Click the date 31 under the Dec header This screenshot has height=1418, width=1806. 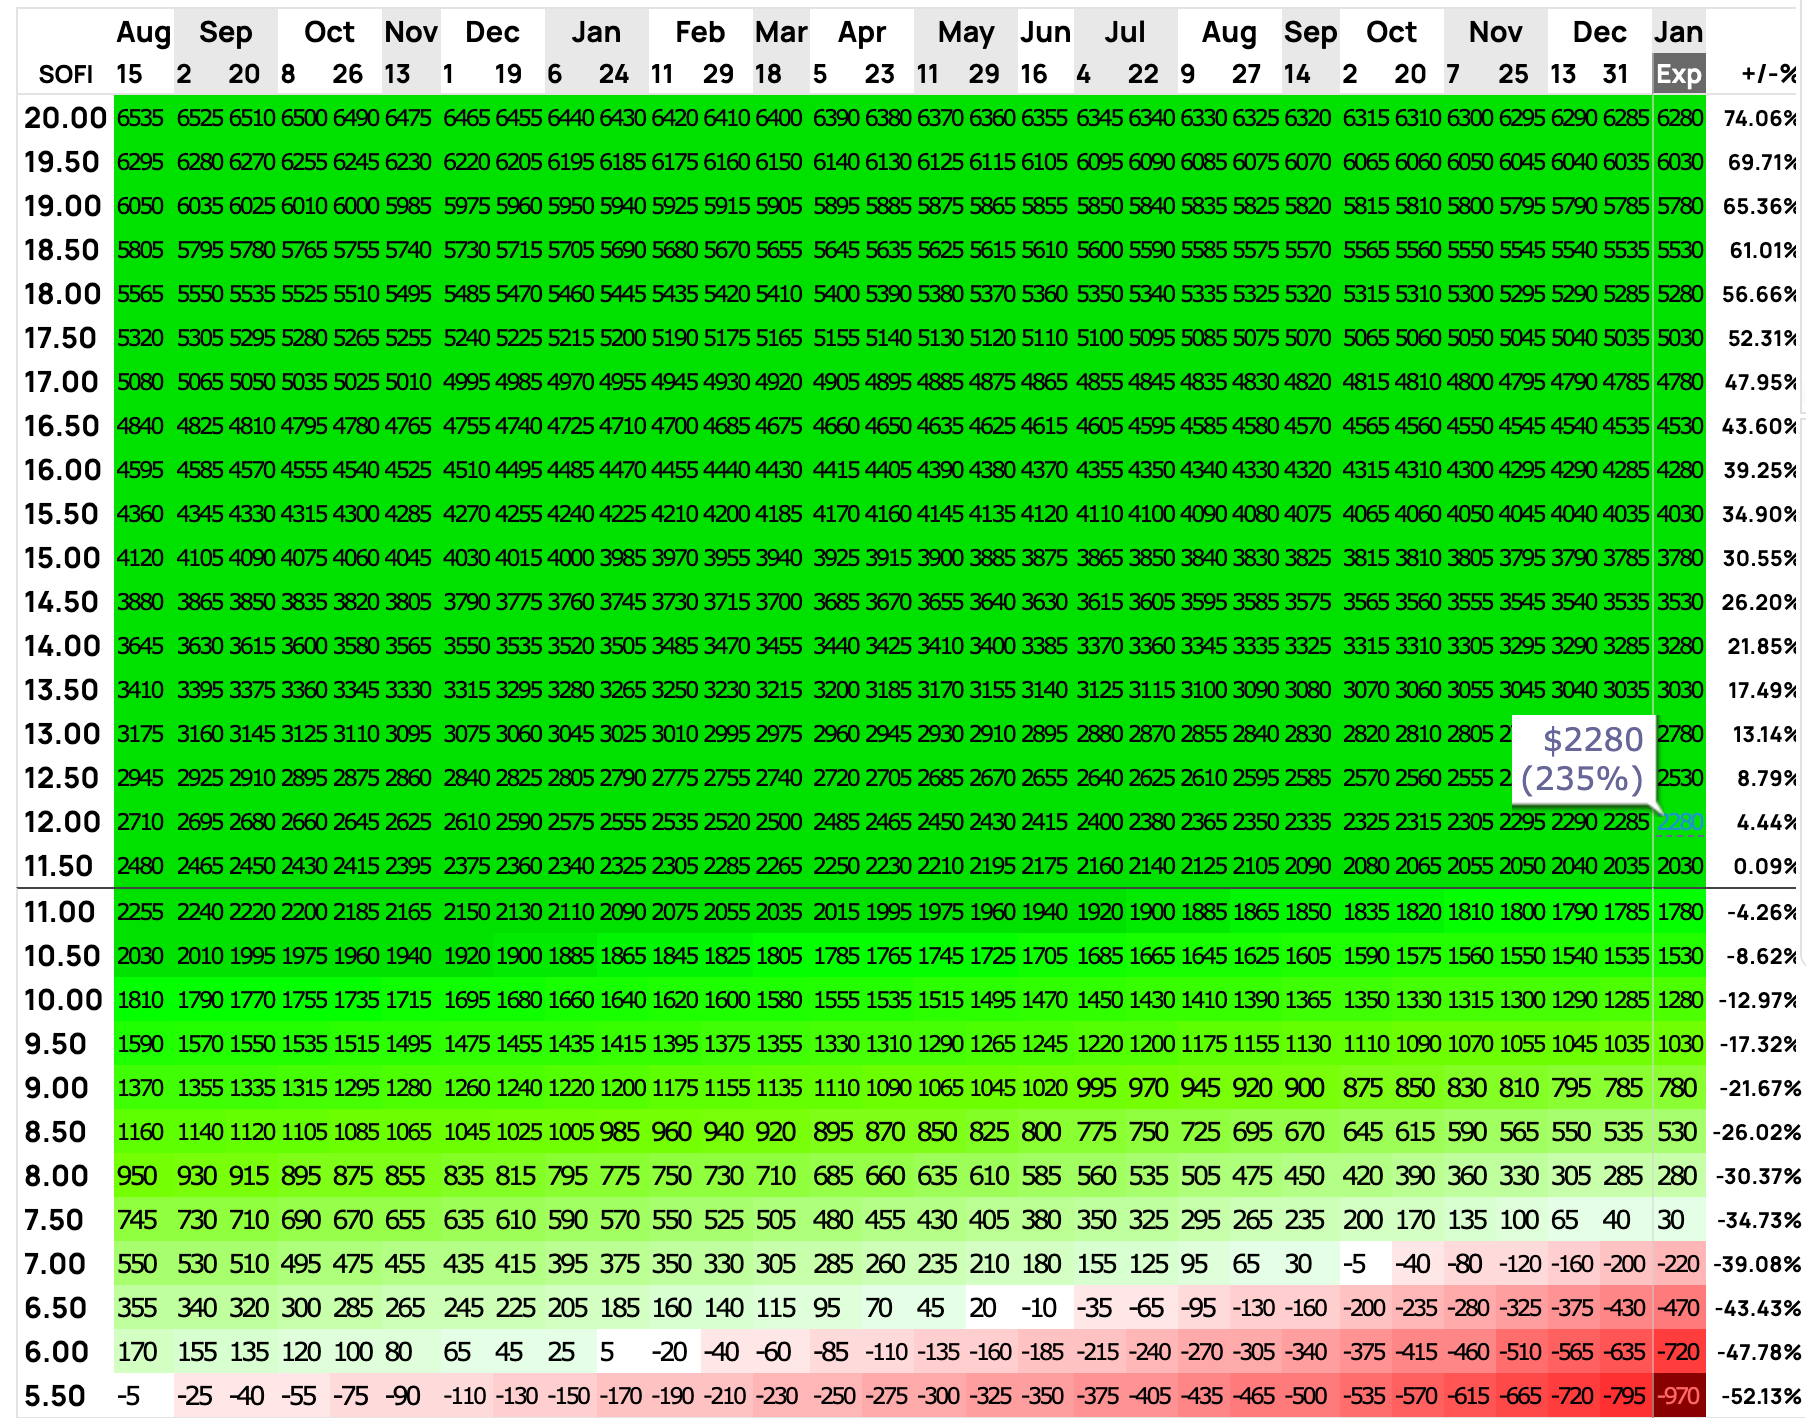click(1616, 74)
